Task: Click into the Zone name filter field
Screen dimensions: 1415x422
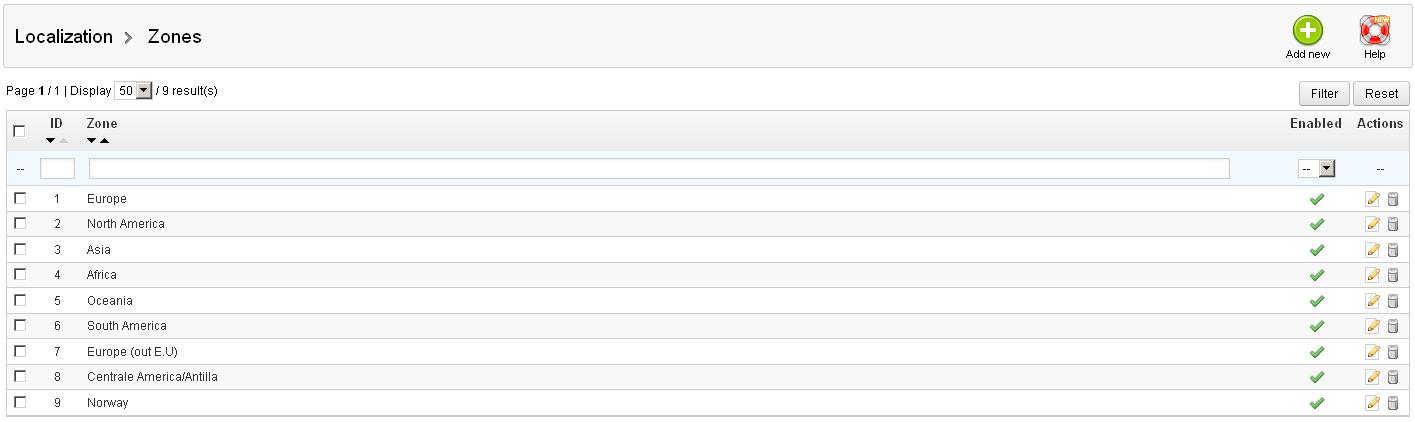Action: [659, 169]
